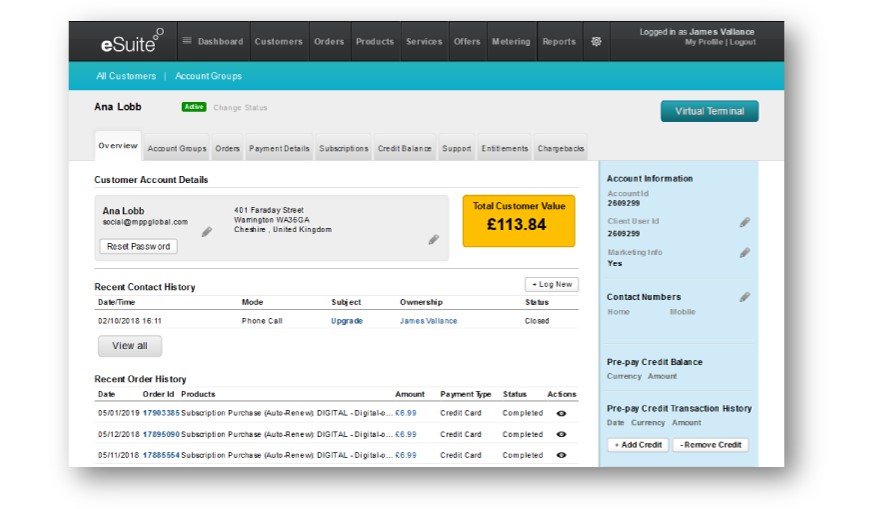Open the Payment Details tab
The height and width of the screenshot is (509, 874).
click(x=279, y=149)
